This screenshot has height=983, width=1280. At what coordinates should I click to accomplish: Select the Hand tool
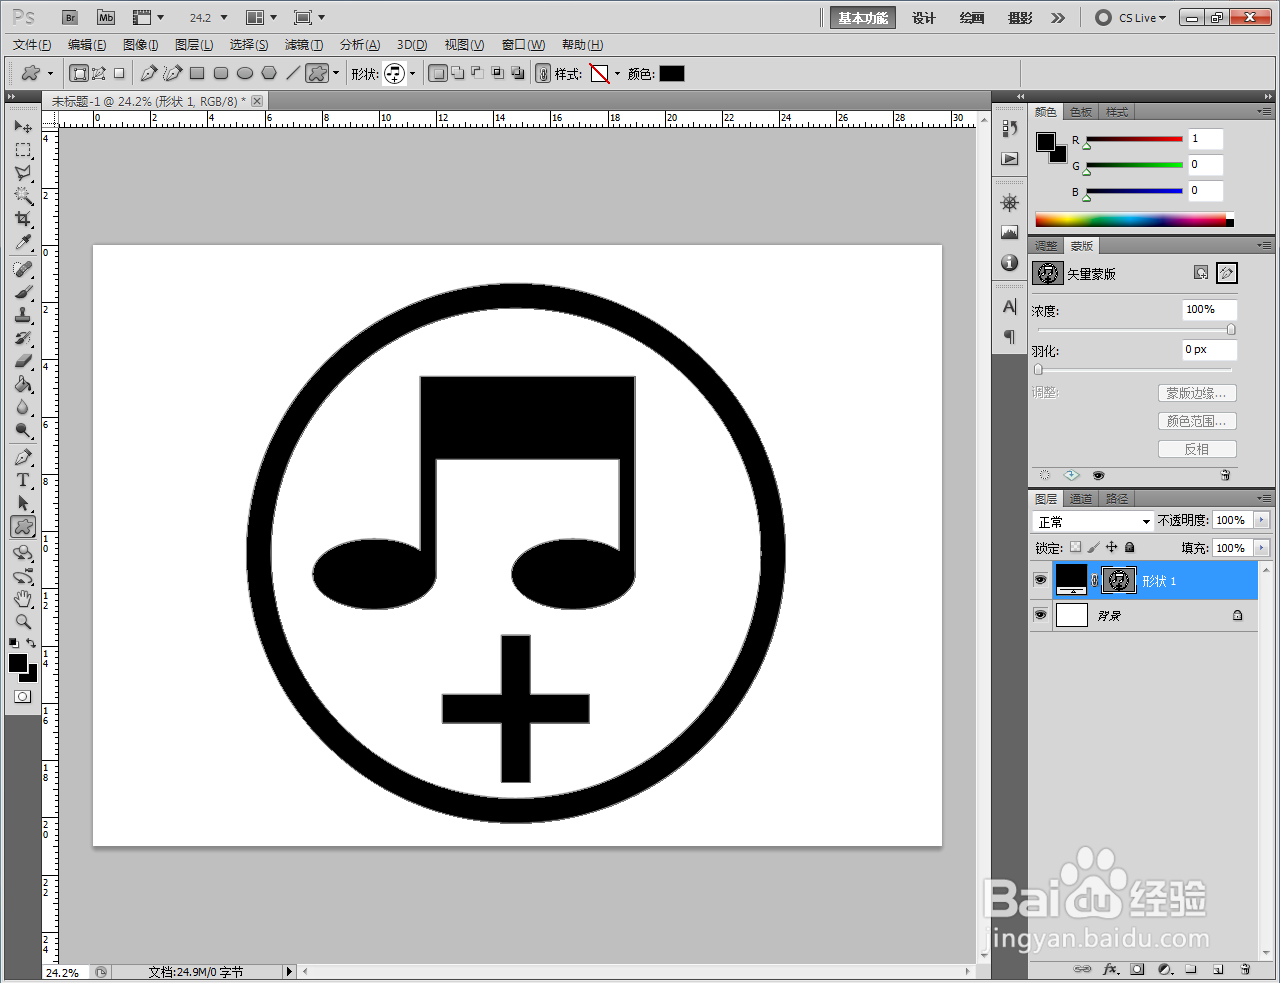(23, 599)
